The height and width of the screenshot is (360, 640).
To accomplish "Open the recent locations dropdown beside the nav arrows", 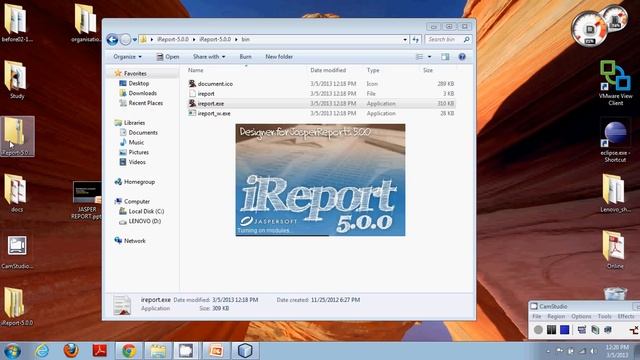I will click(x=135, y=40).
